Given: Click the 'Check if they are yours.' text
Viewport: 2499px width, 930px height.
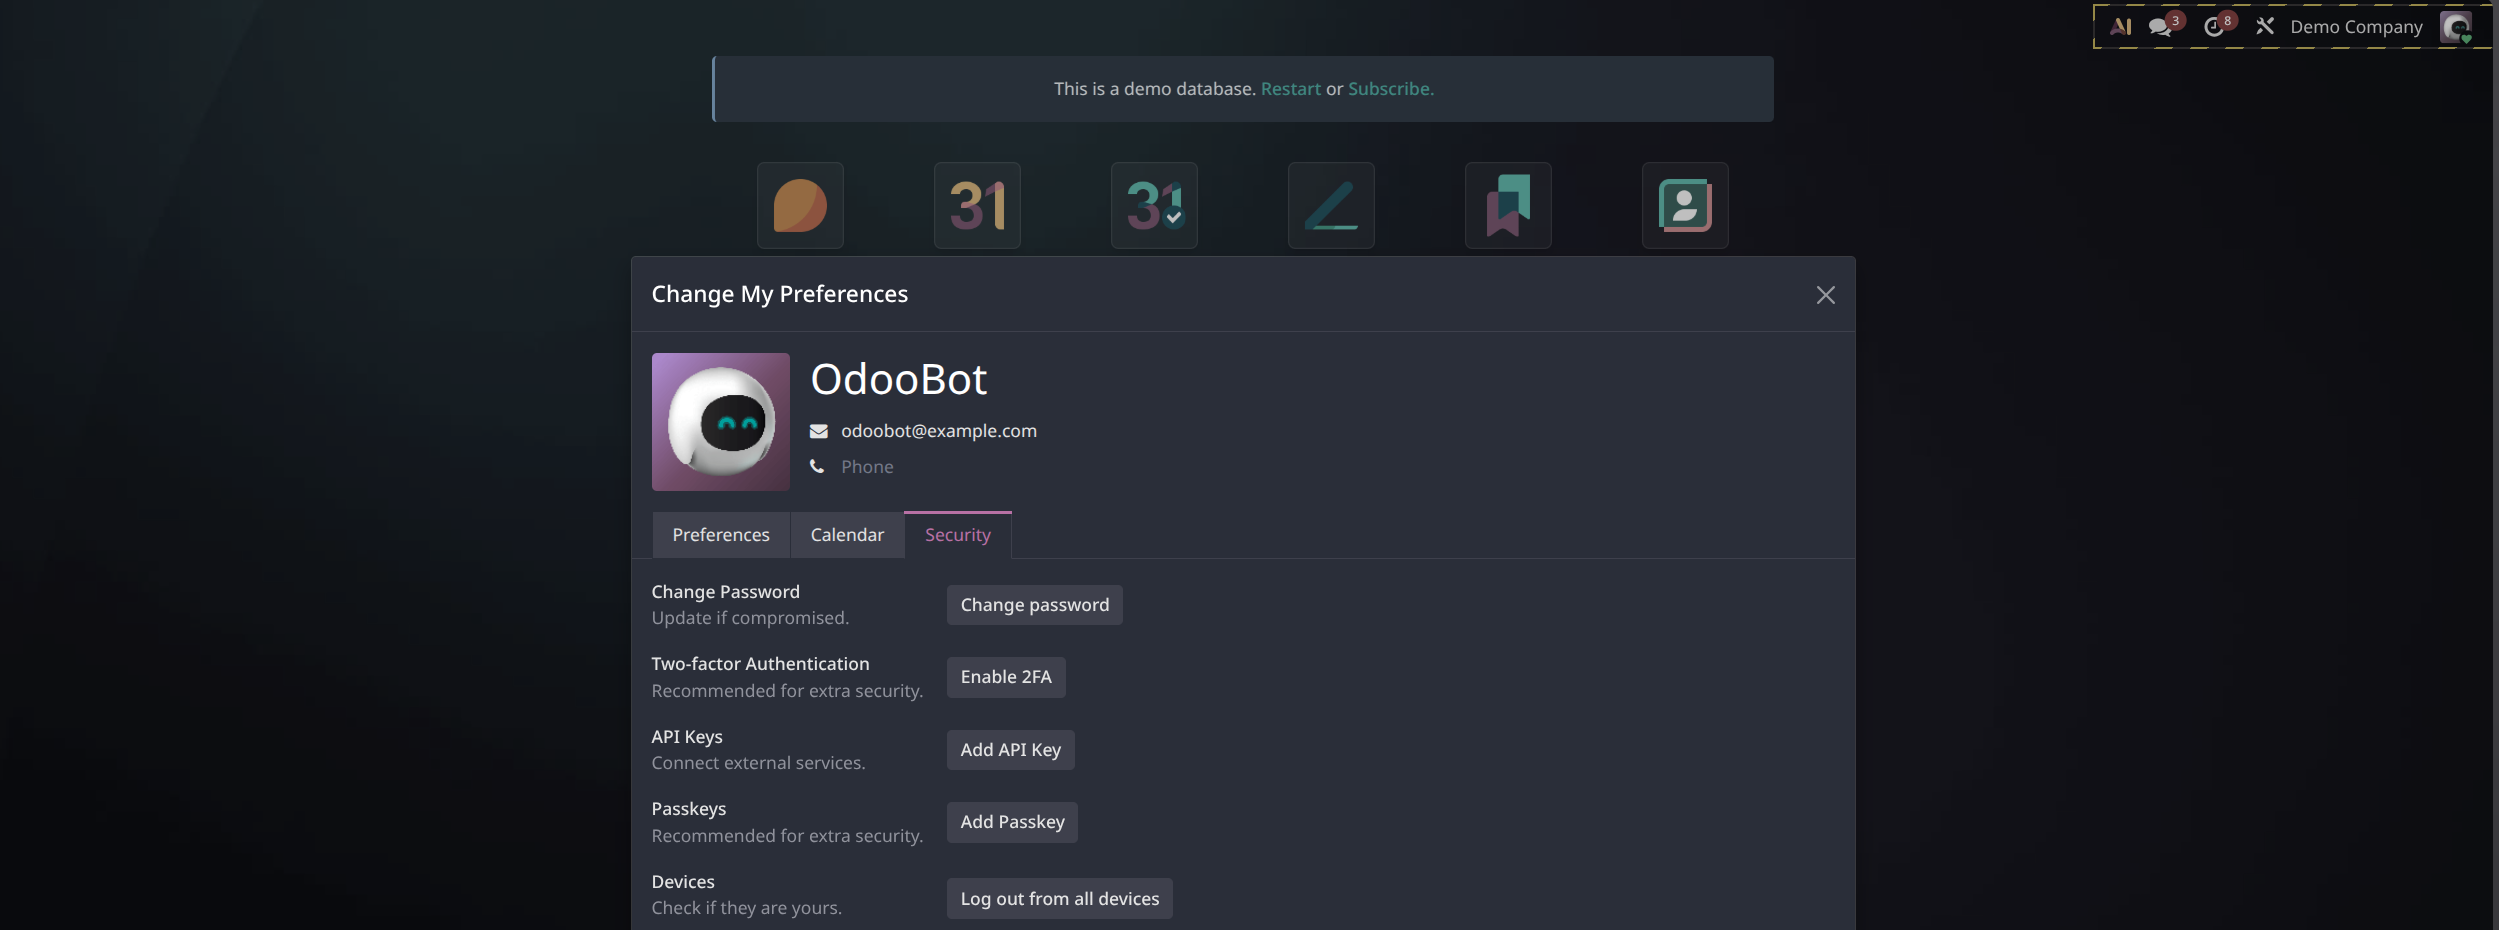Looking at the screenshot, I should (747, 908).
